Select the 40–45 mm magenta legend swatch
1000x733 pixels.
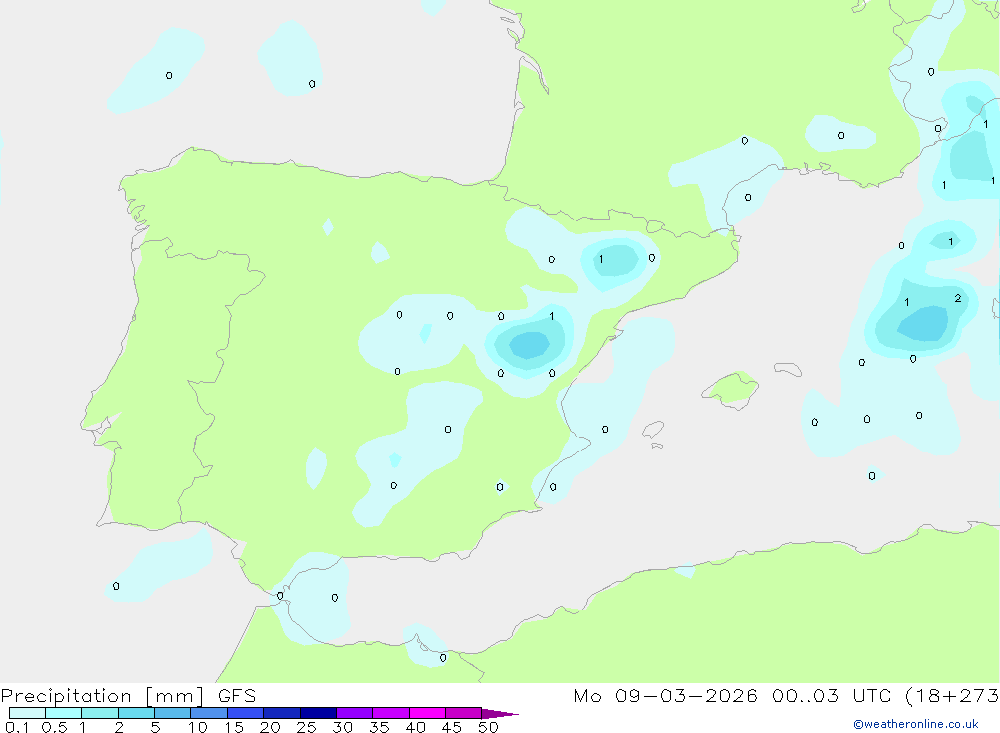[427, 713]
